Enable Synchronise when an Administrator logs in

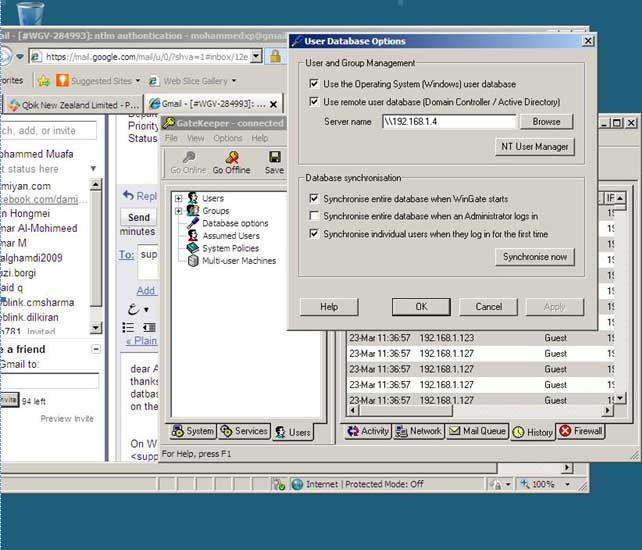coord(314,216)
